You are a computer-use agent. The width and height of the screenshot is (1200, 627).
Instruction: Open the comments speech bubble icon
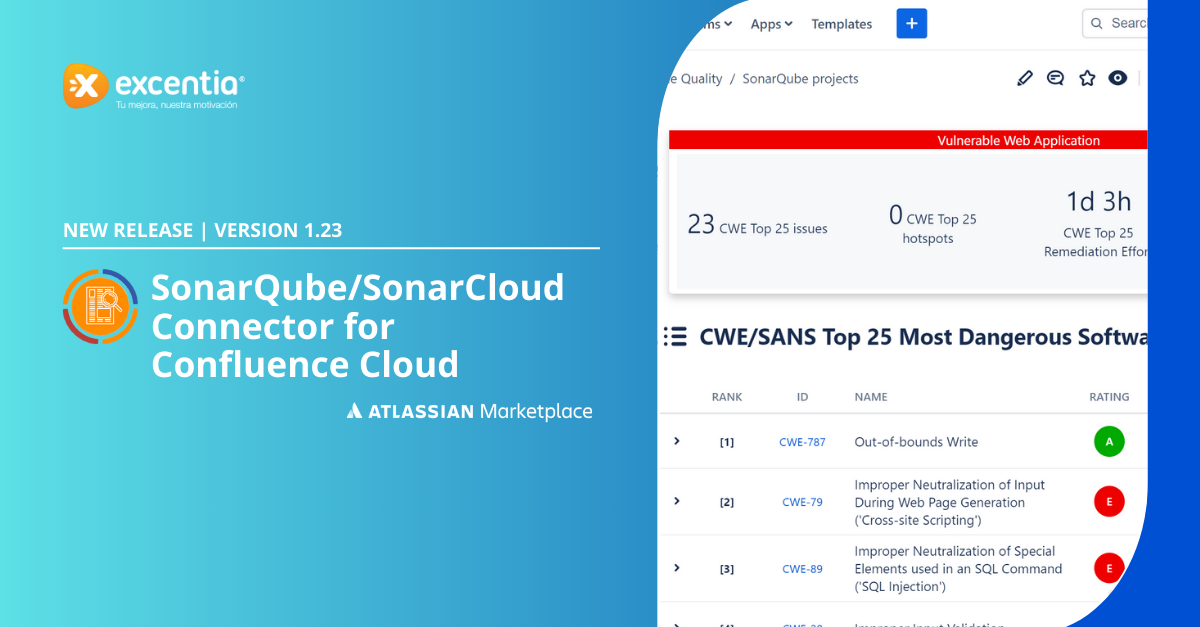[1055, 78]
